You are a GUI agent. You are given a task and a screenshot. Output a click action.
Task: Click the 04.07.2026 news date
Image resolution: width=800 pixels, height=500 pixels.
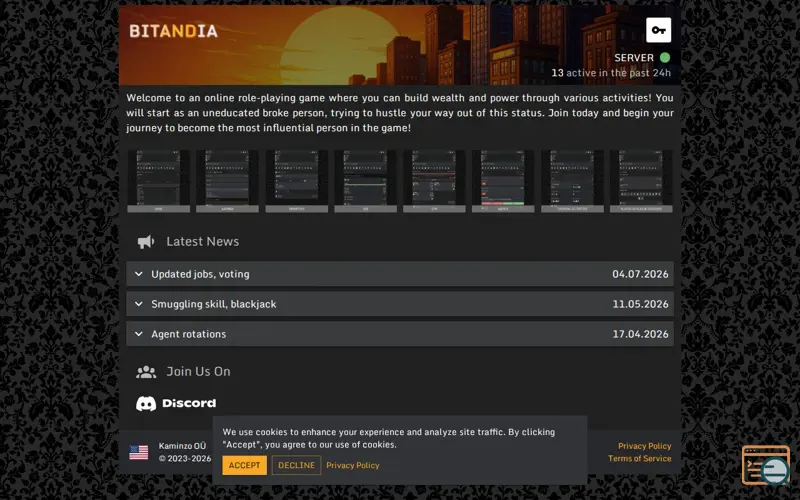point(640,274)
